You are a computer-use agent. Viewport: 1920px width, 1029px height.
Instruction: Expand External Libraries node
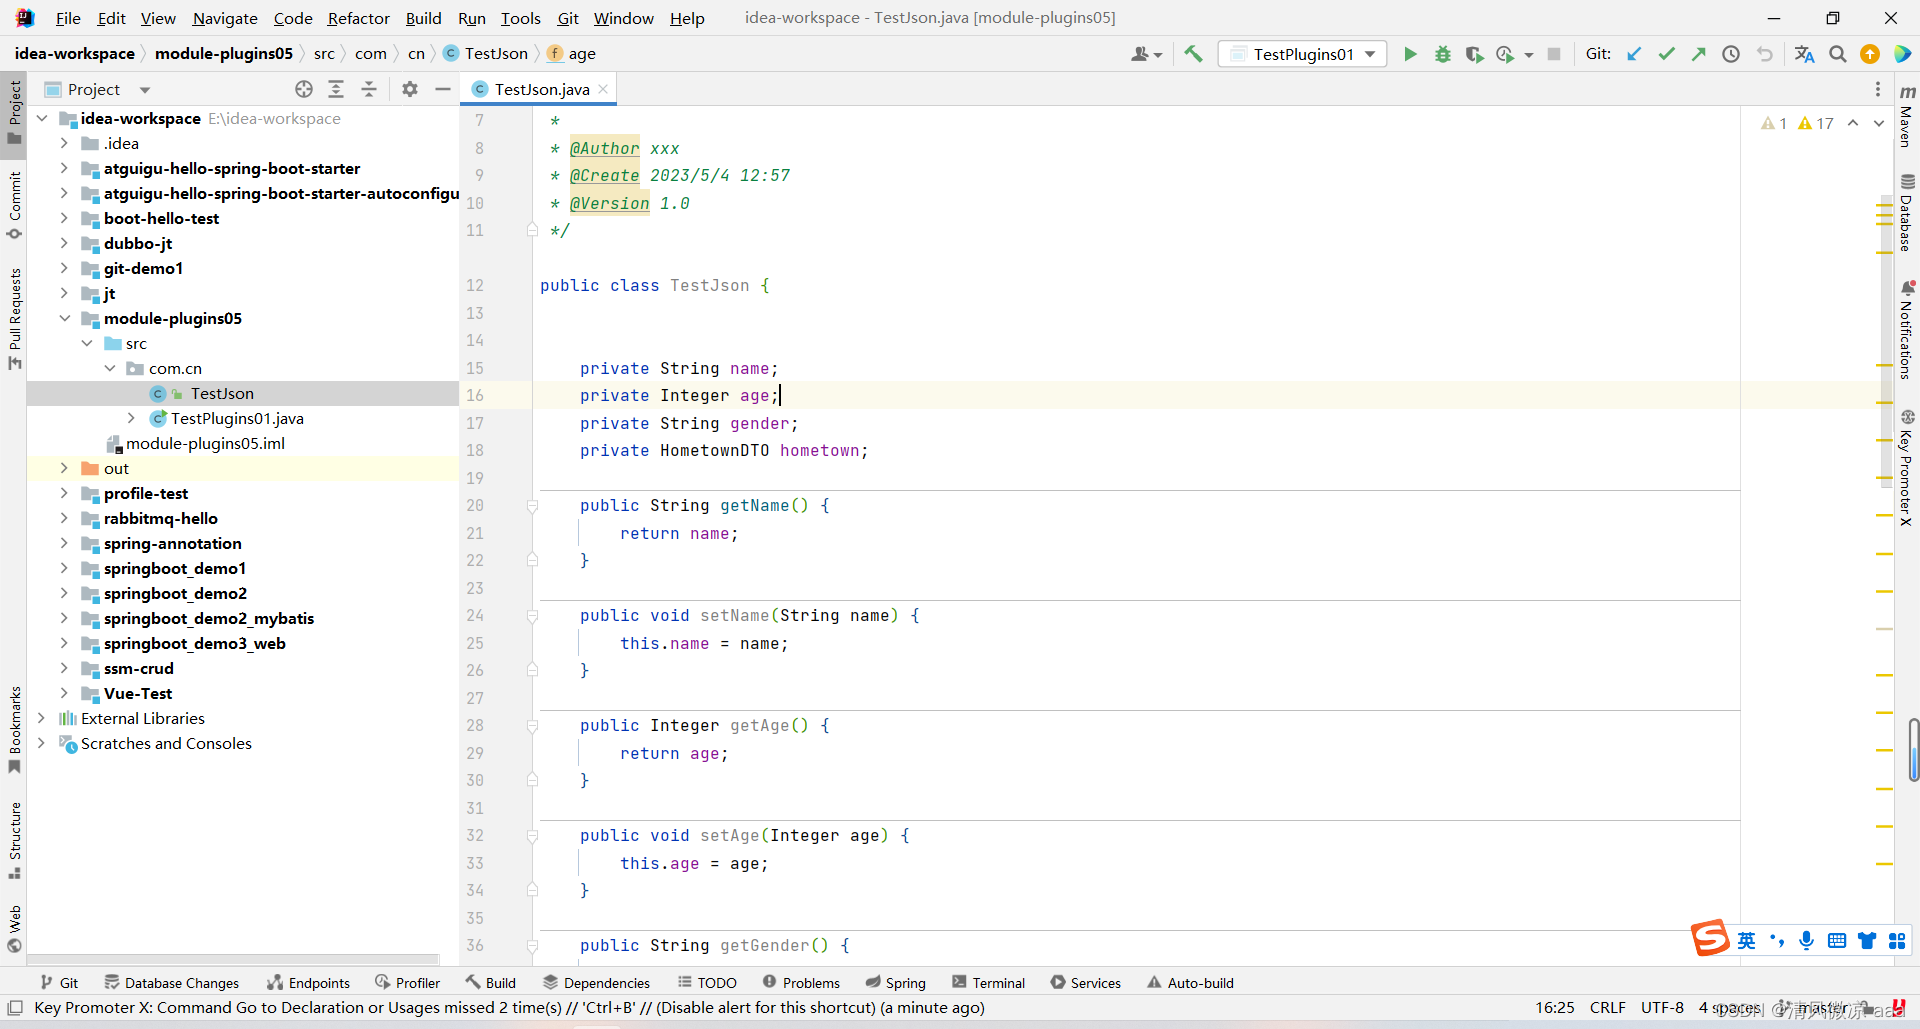click(41, 718)
